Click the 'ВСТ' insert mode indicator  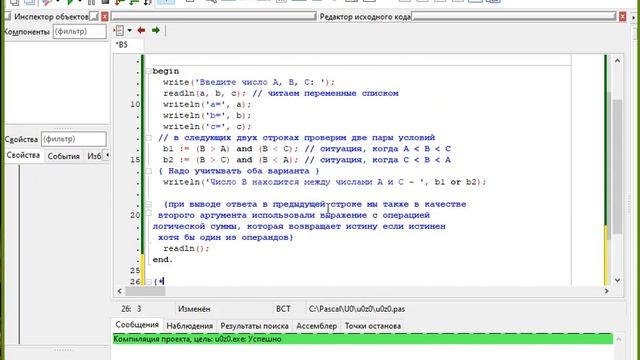(x=283, y=309)
